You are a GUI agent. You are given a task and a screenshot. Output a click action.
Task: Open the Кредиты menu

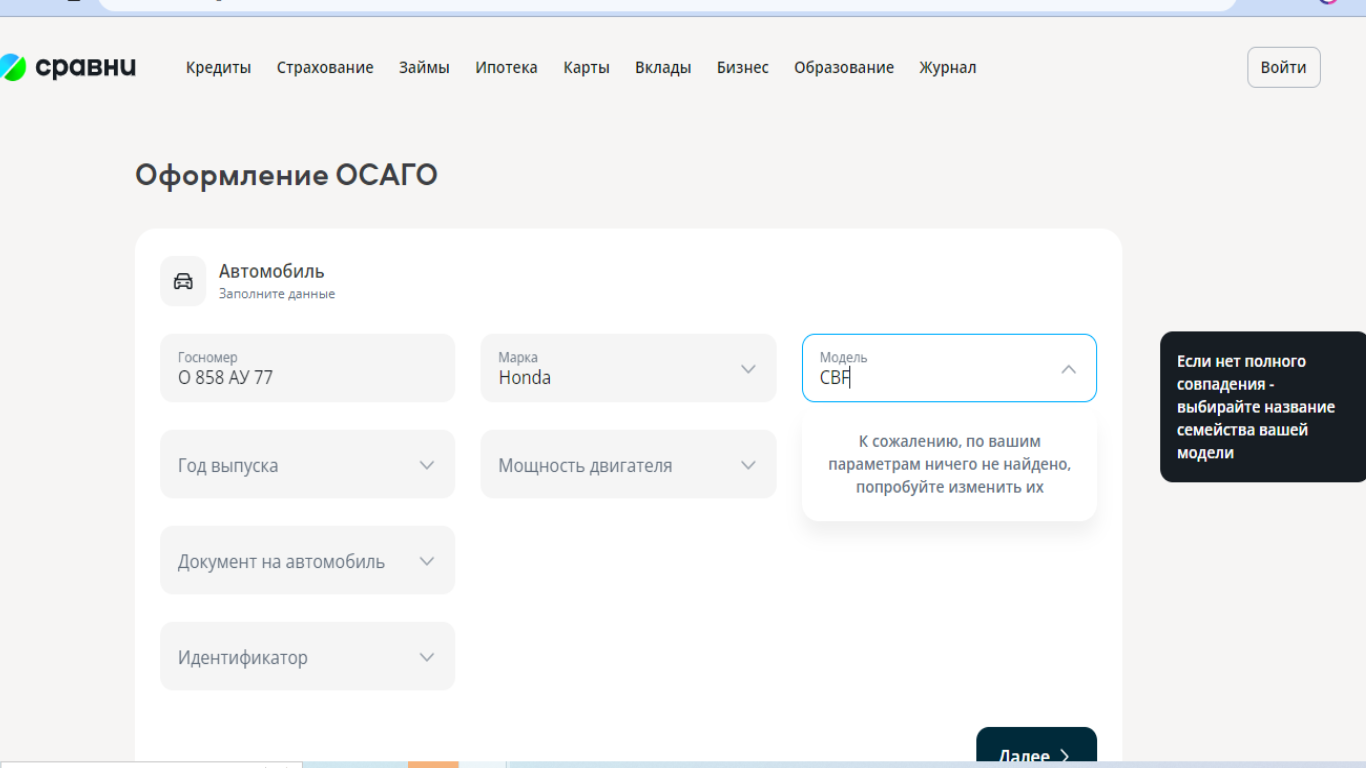[x=218, y=68]
